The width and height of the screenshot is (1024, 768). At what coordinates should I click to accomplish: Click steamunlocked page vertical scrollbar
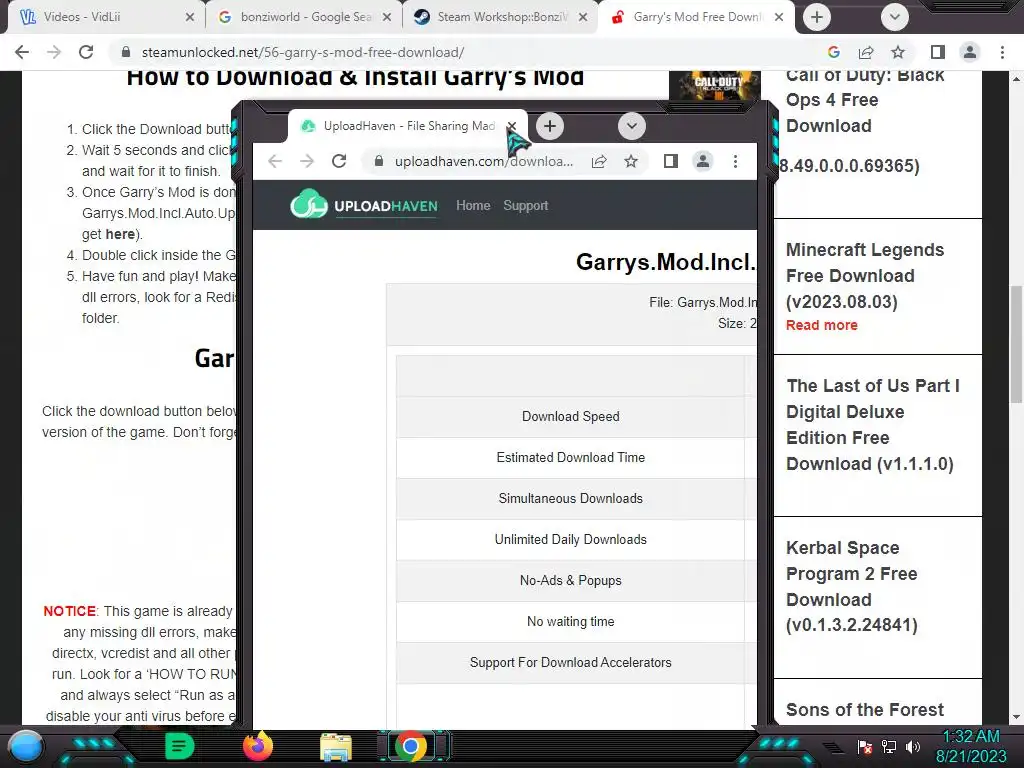1017,345
